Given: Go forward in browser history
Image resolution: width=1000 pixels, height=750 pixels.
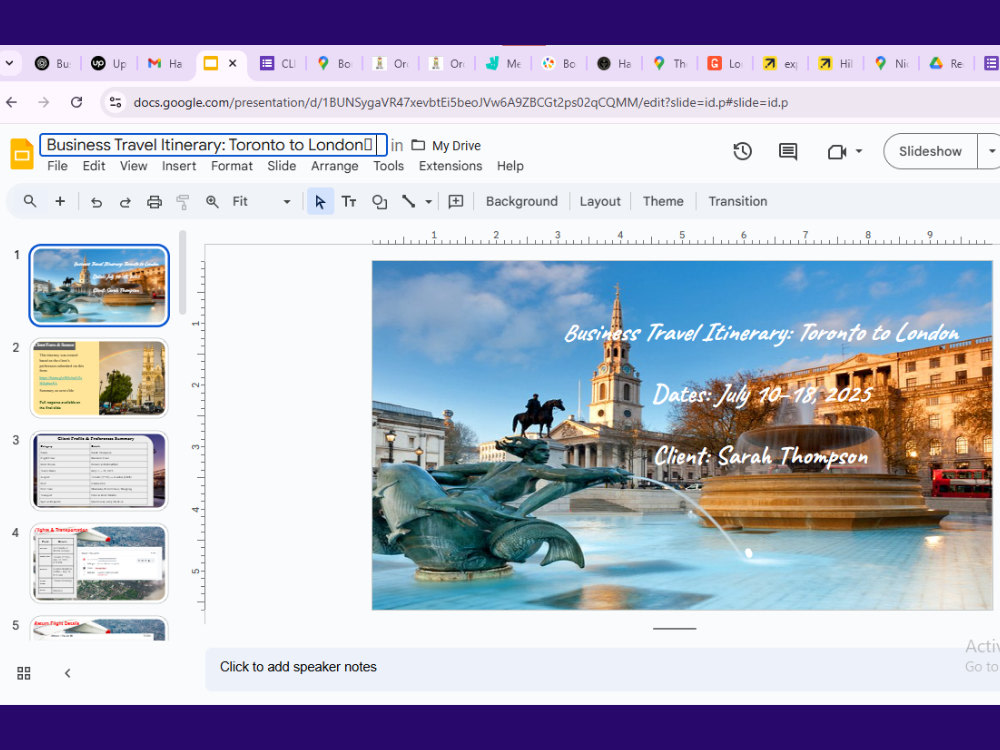Looking at the screenshot, I should pos(43,102).
